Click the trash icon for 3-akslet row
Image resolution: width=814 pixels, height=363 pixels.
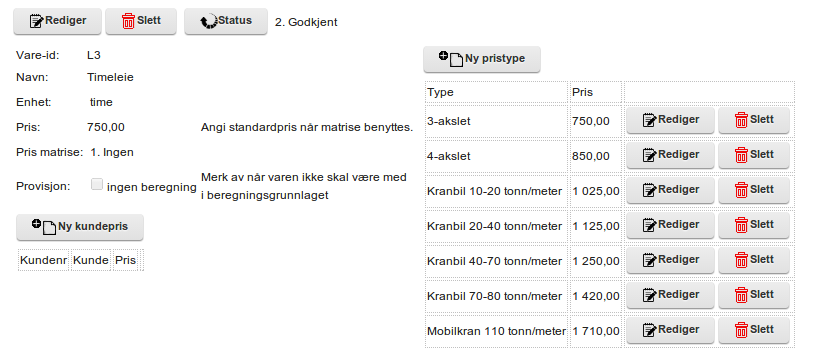coord(741,120)
